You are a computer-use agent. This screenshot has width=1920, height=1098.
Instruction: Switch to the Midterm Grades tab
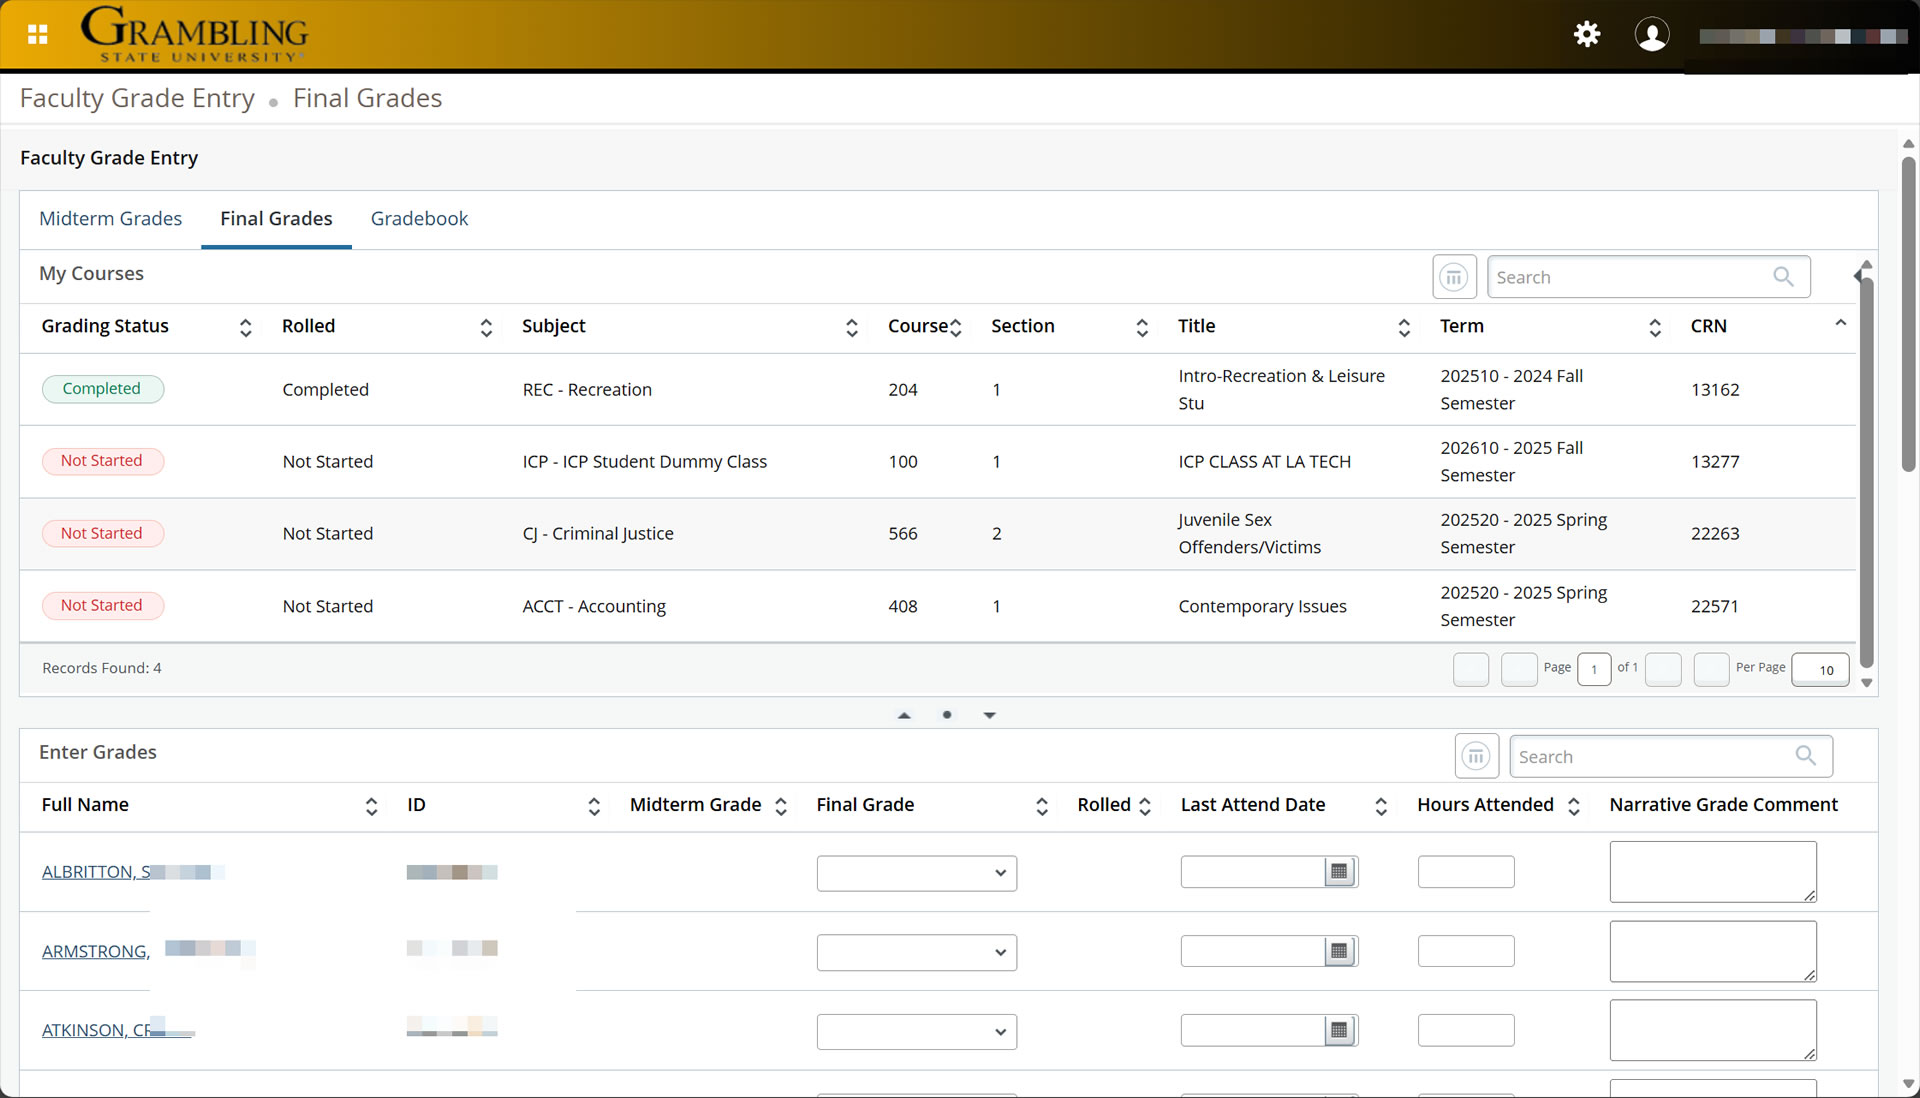click(x=110, y=218)
